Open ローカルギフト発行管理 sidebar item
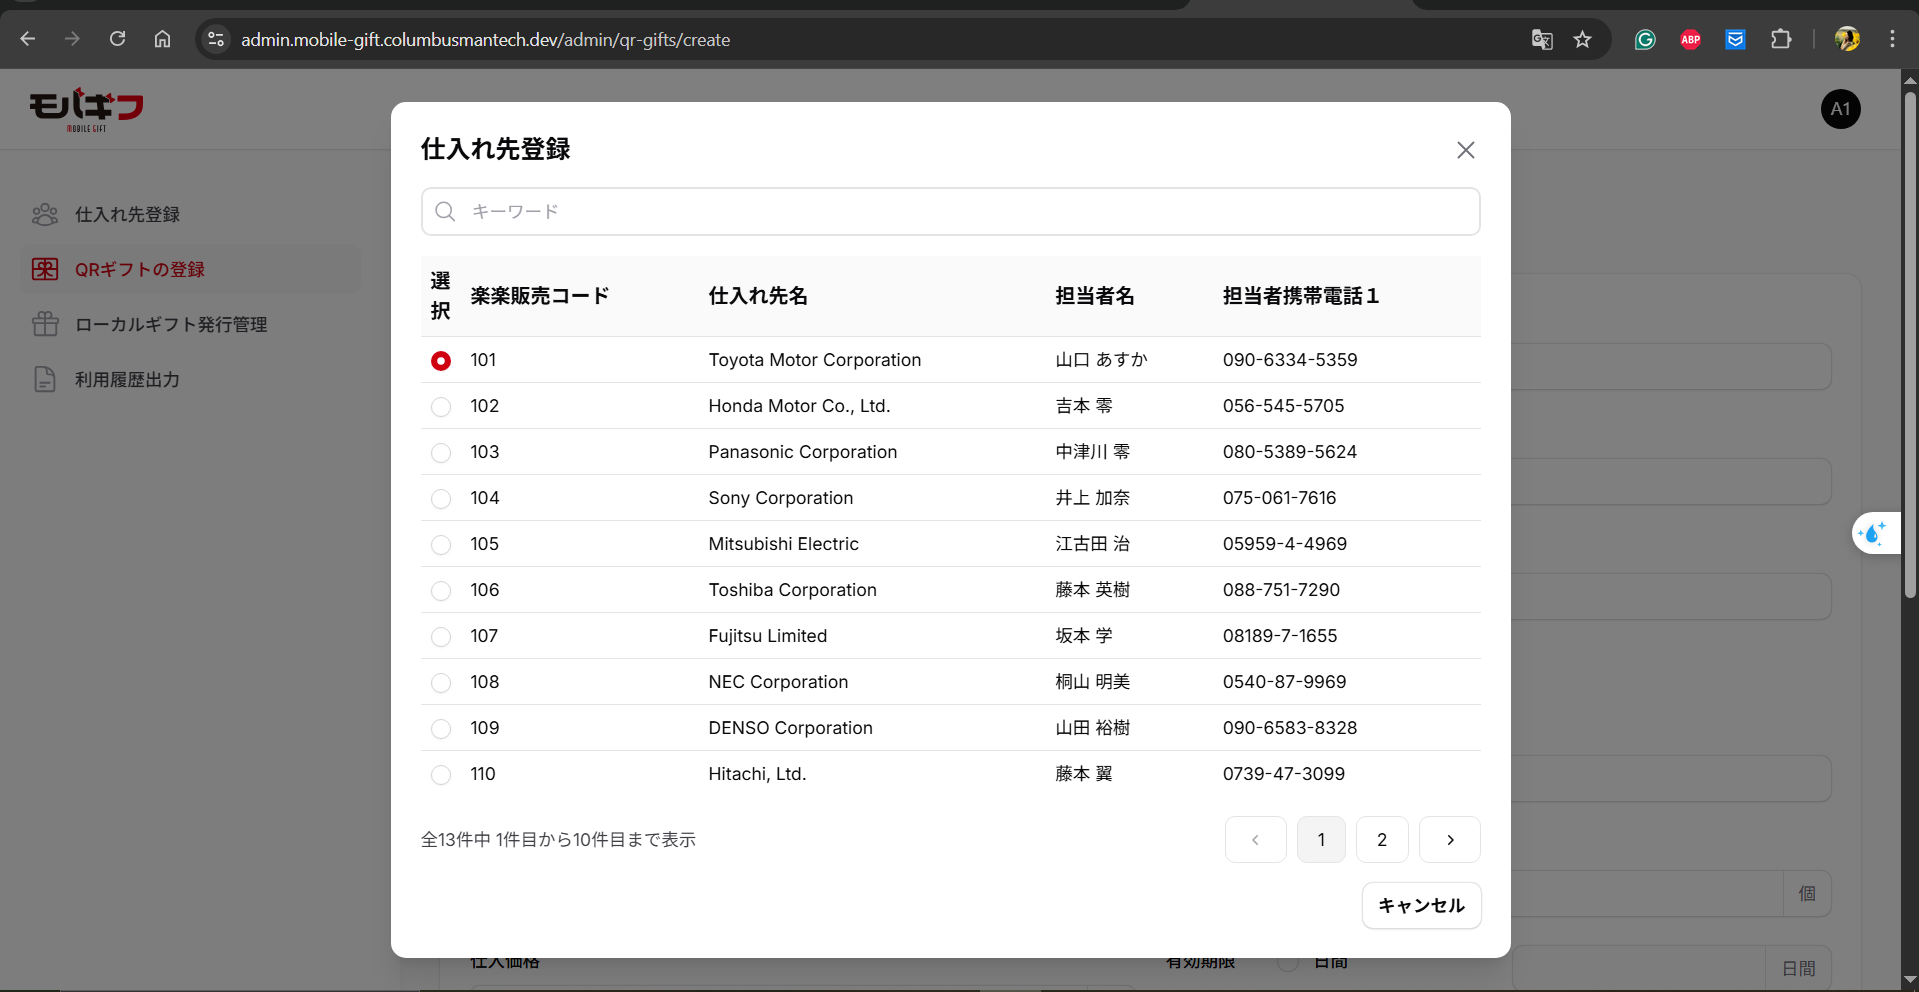The height and width of the screenshot is (992, 1919). [x=170, y=325]
